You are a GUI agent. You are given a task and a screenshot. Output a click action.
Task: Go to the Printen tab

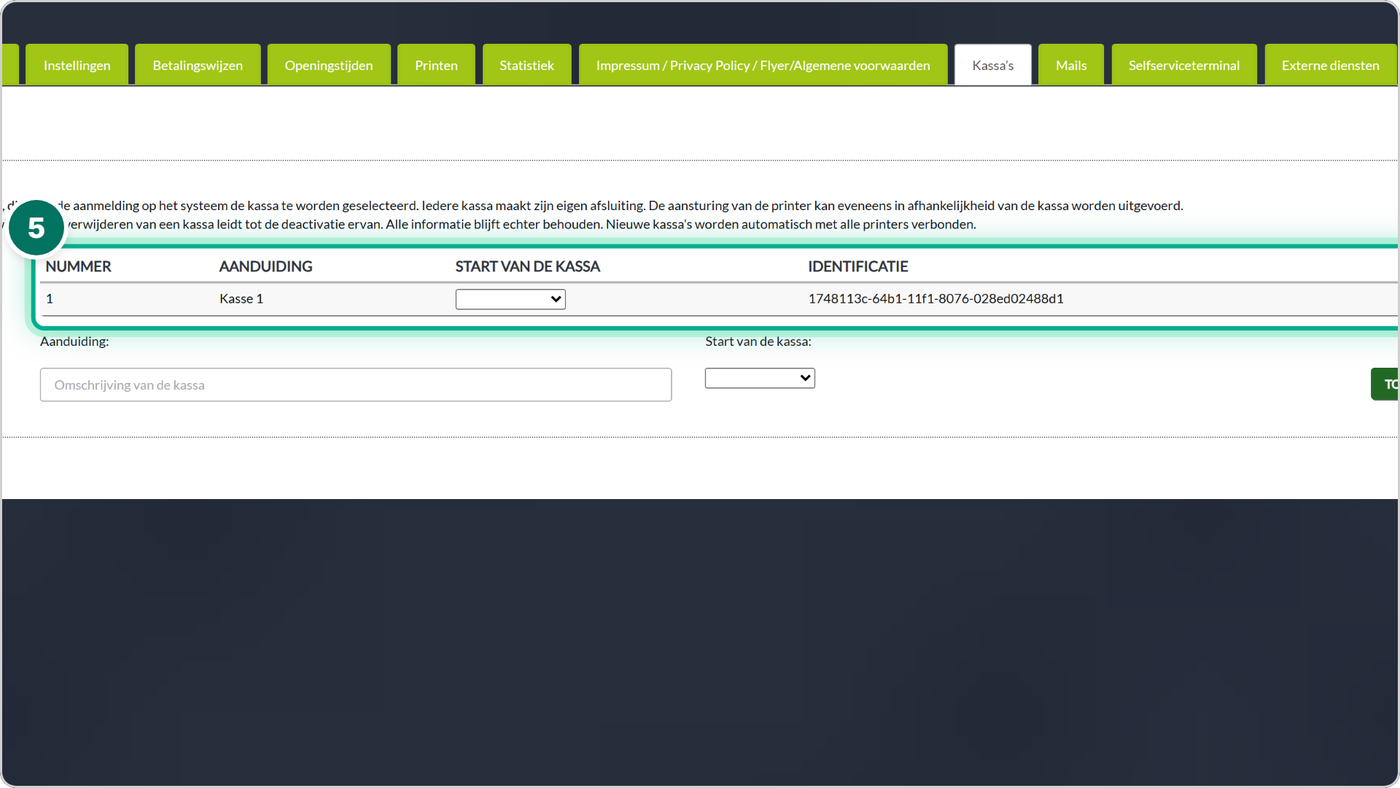436,65
